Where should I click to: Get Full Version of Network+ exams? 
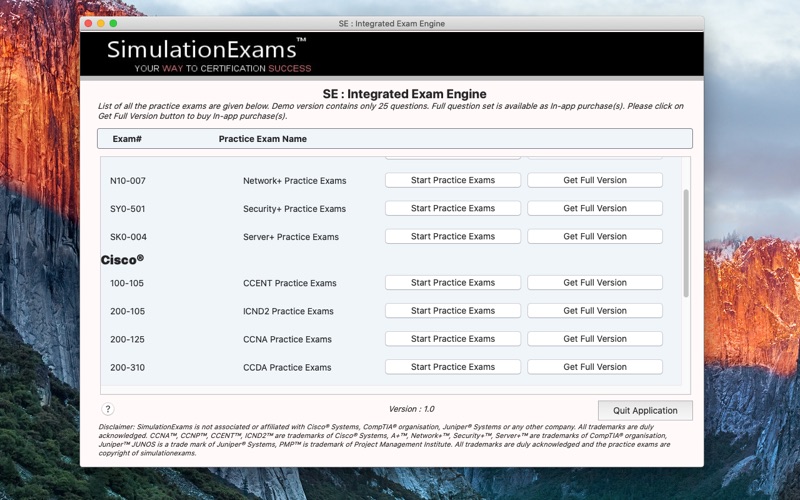(x=595, y=180)
